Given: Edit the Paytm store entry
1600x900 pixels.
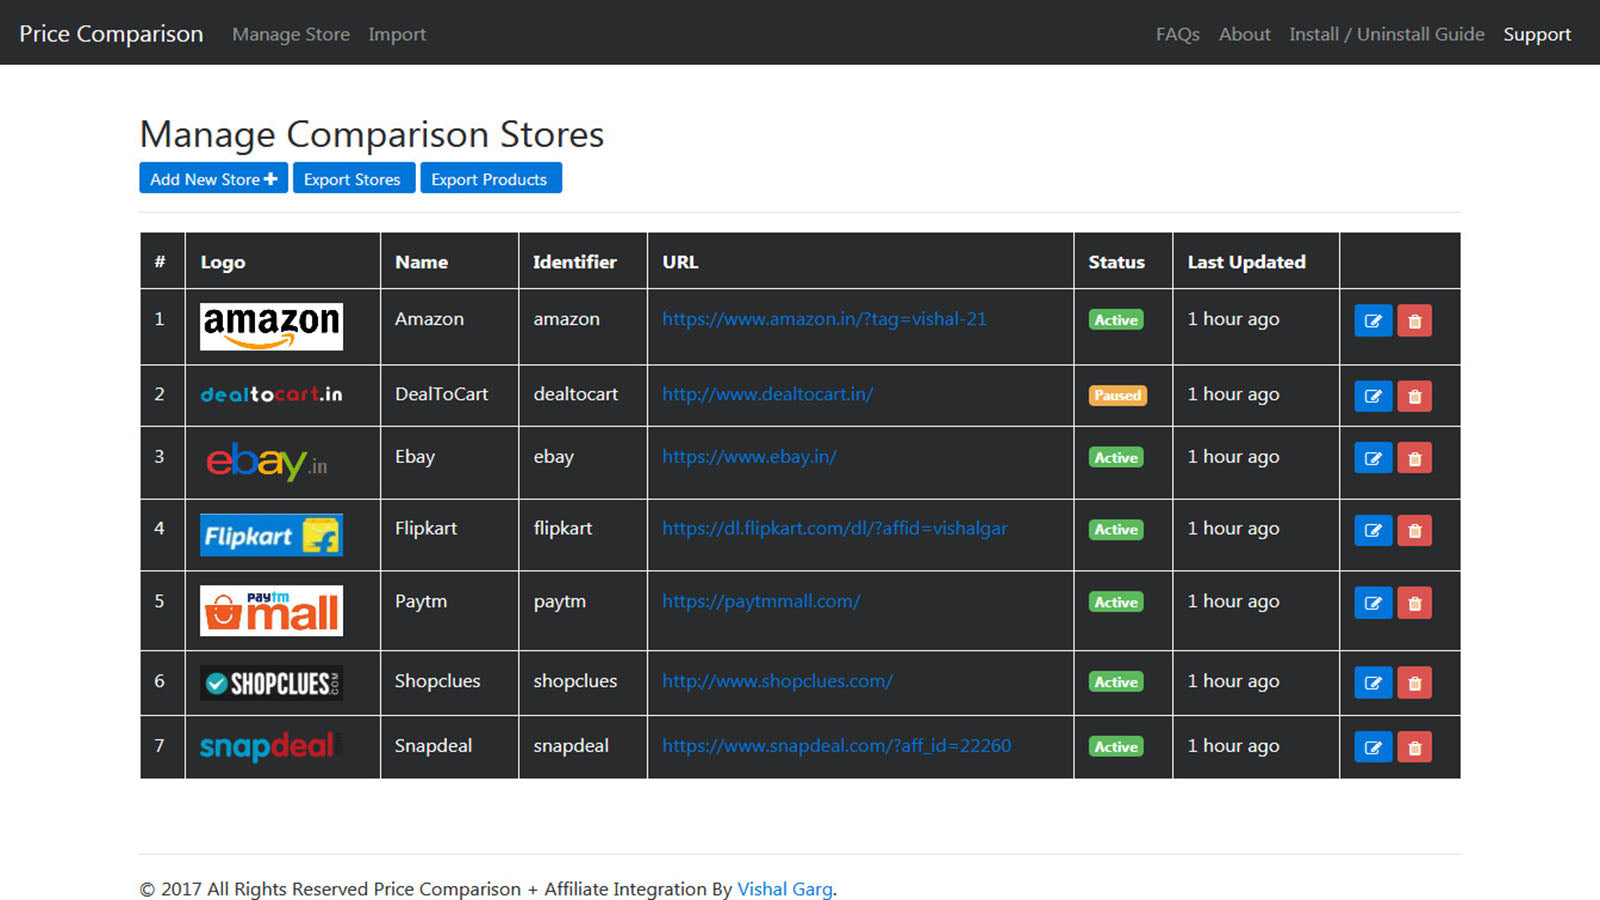Looking at the screenshot, I should (1372, 603).
